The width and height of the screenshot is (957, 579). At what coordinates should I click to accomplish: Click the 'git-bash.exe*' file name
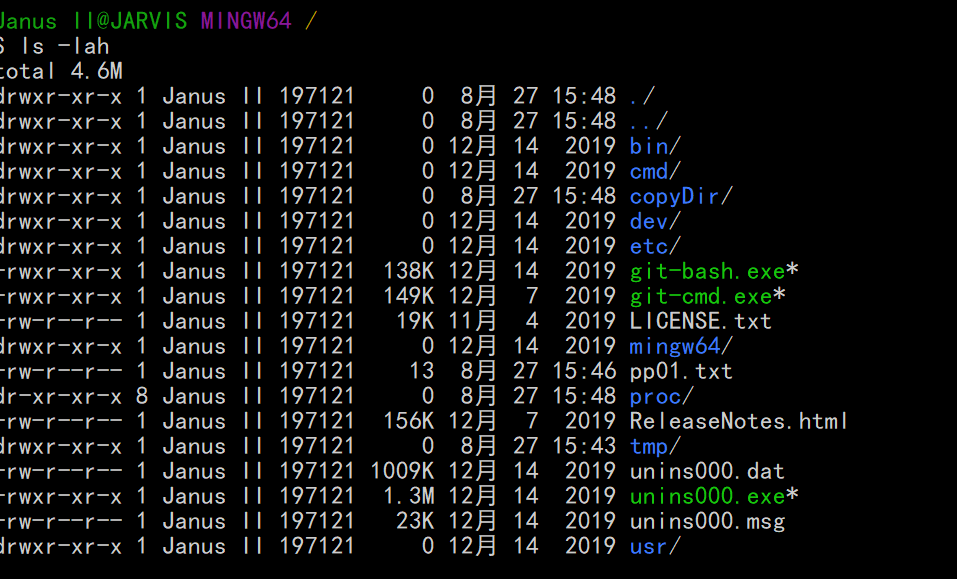point(714,272)
